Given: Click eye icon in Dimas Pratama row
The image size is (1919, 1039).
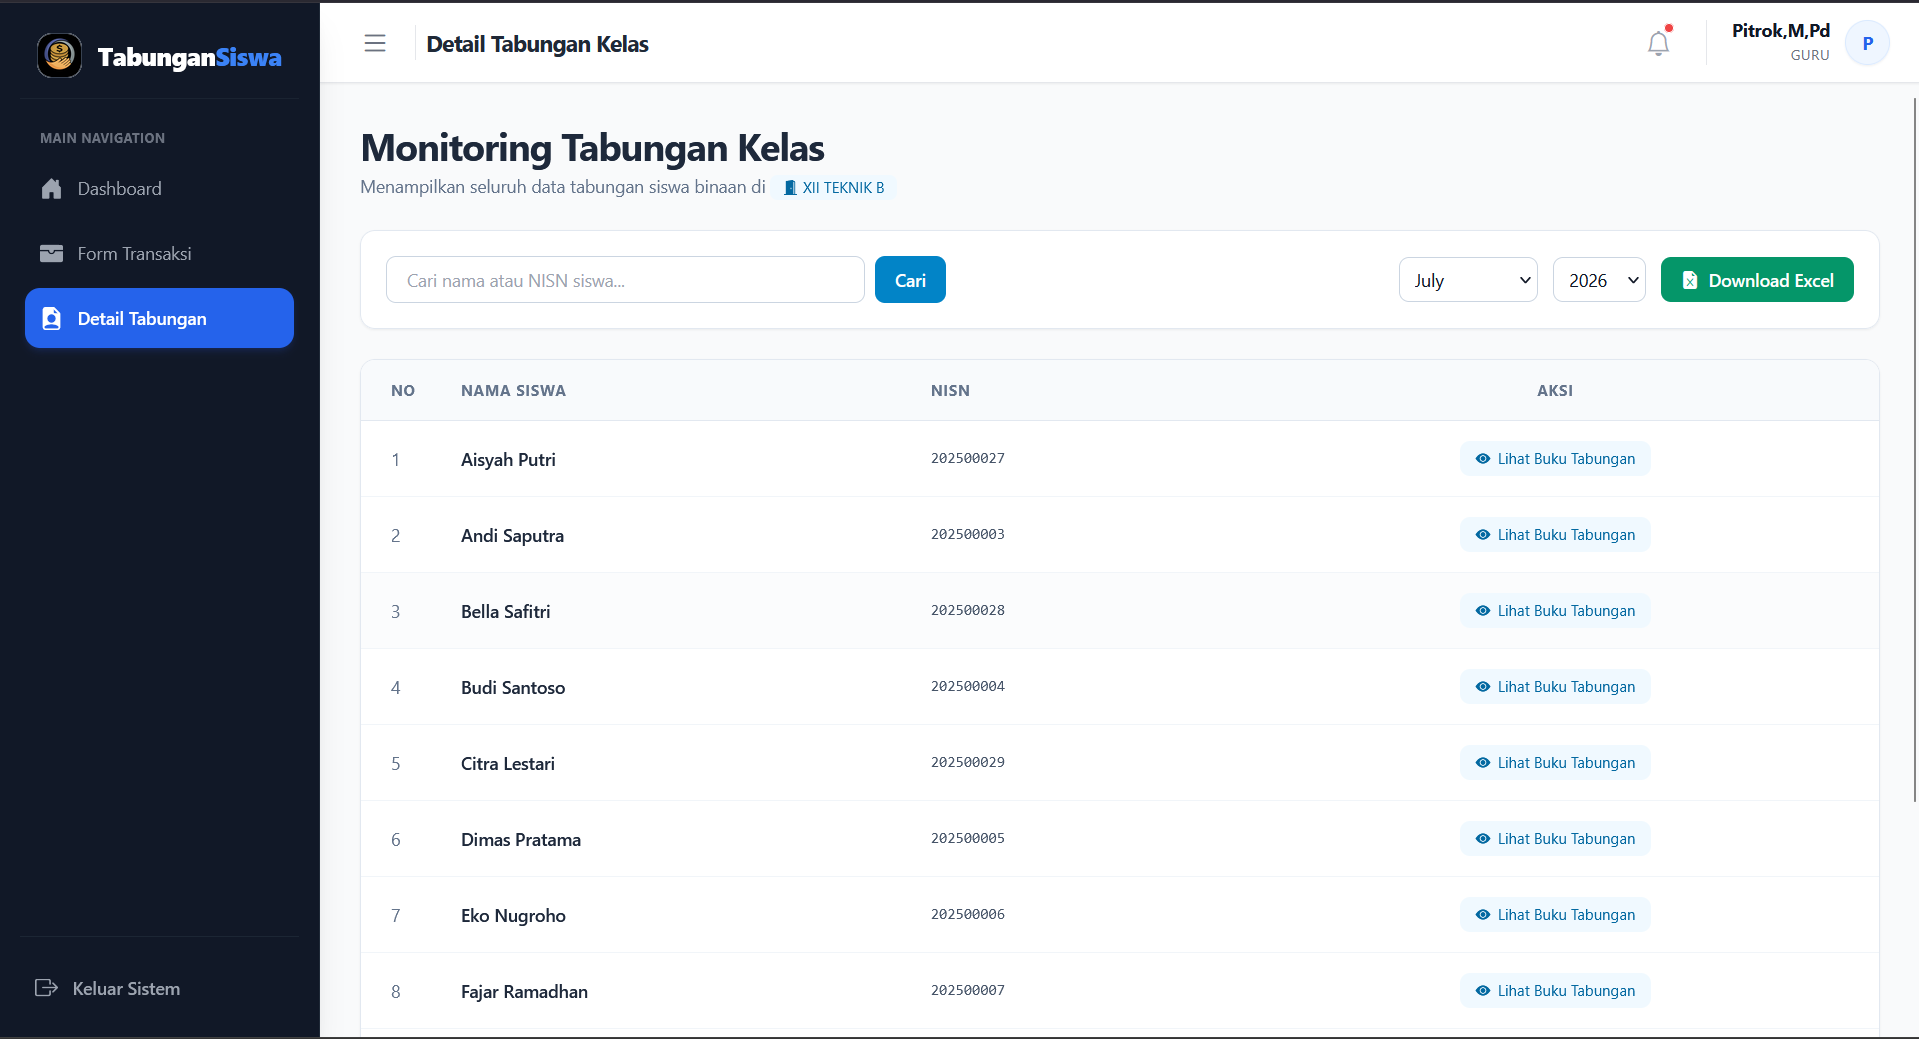Looking at the screenshot, I should [x=1483, y=838].
